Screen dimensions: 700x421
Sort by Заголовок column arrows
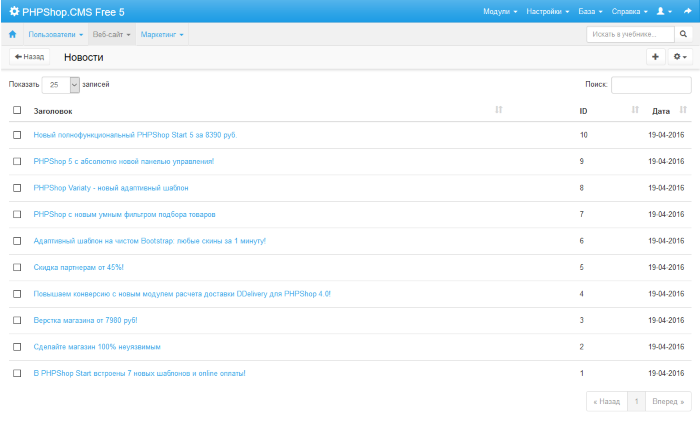pyautogui.click(x=499, y=110)
